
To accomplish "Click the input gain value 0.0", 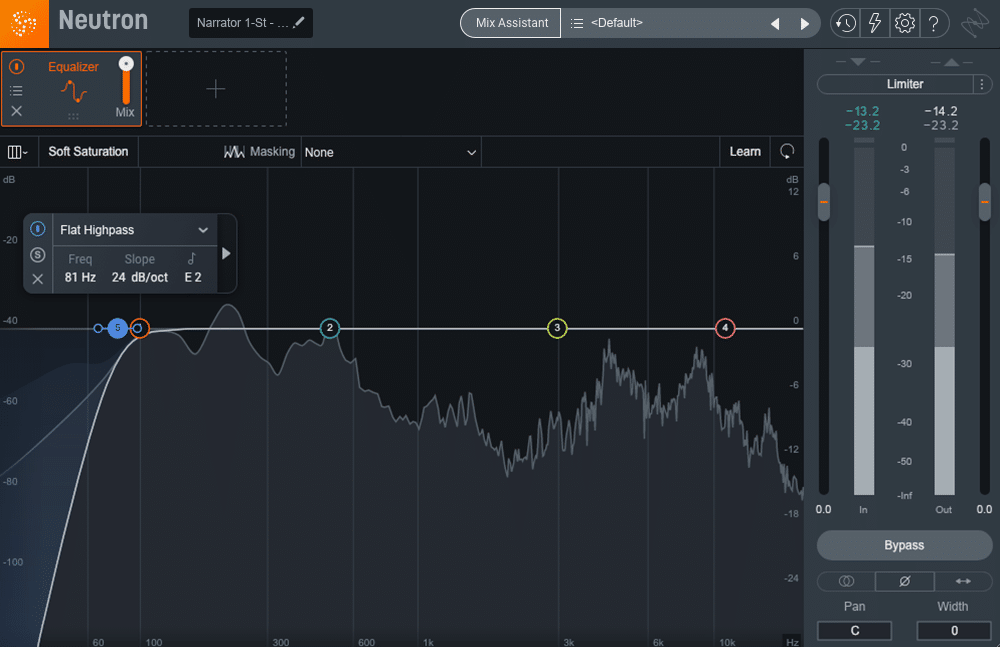I will pos(823,509).
